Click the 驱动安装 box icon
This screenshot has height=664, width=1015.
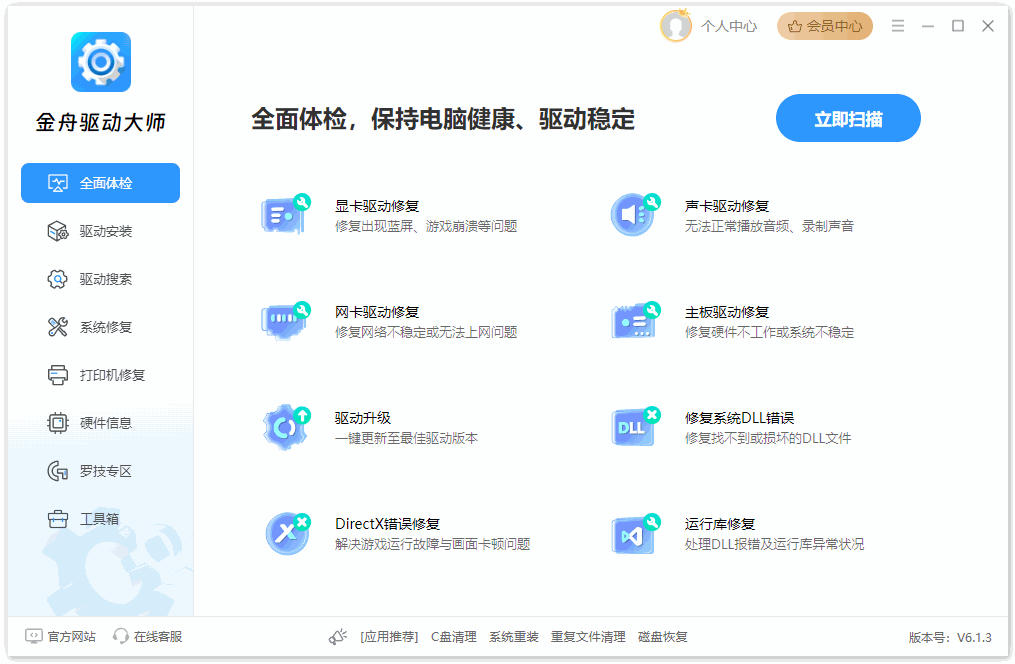[x=58, y=231]
